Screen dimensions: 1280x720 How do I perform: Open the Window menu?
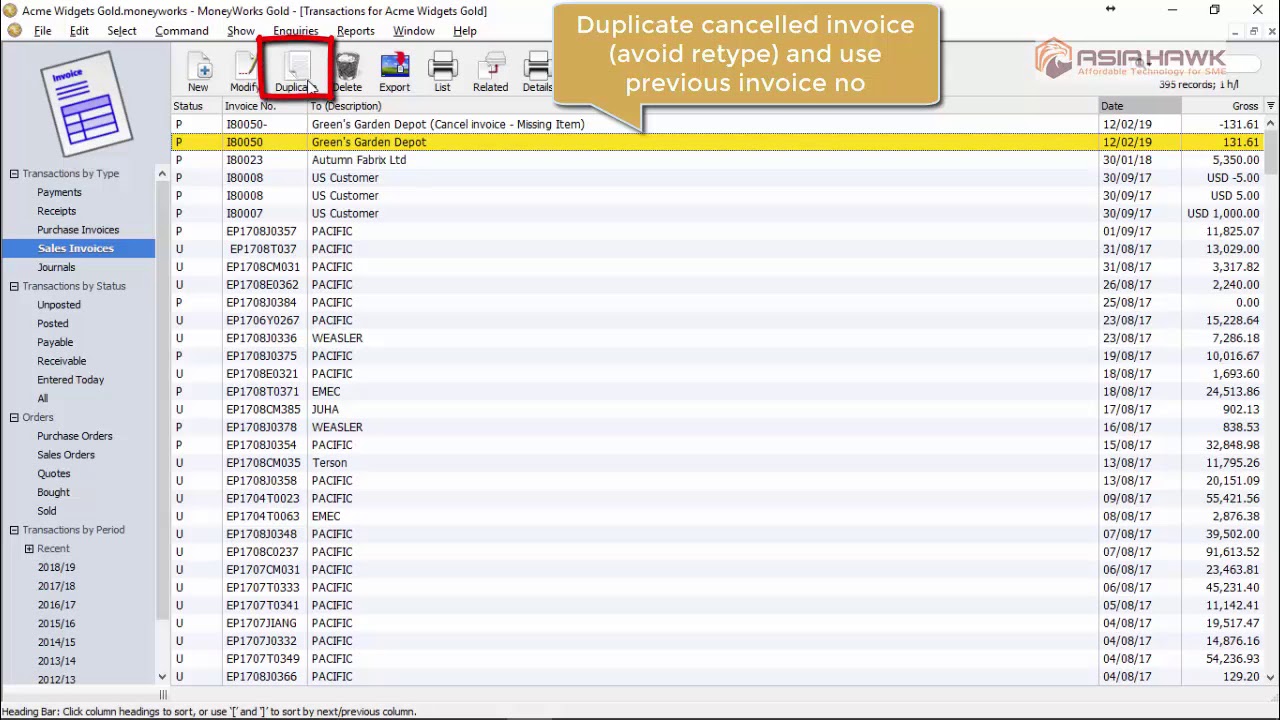413,31
